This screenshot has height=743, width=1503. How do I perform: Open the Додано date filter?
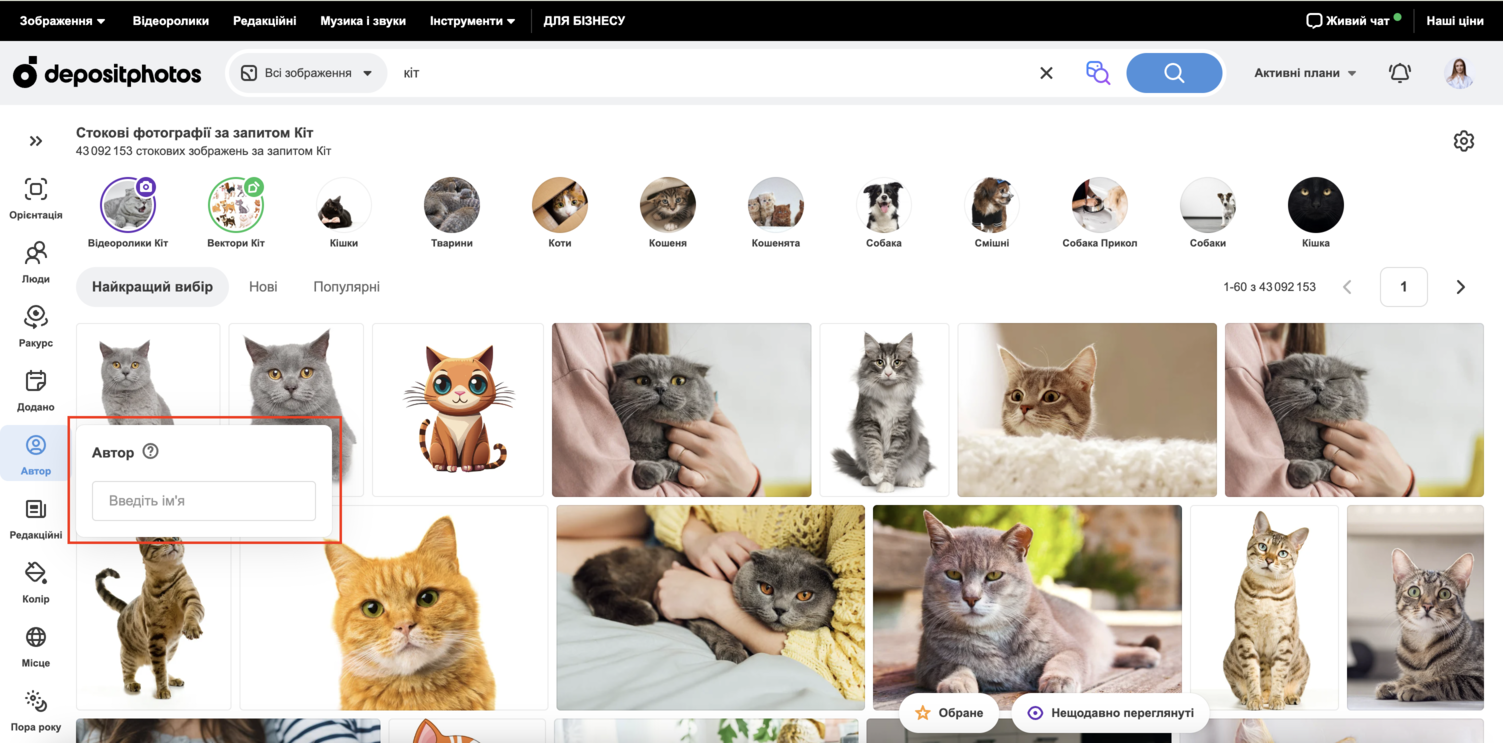[35, 390]
